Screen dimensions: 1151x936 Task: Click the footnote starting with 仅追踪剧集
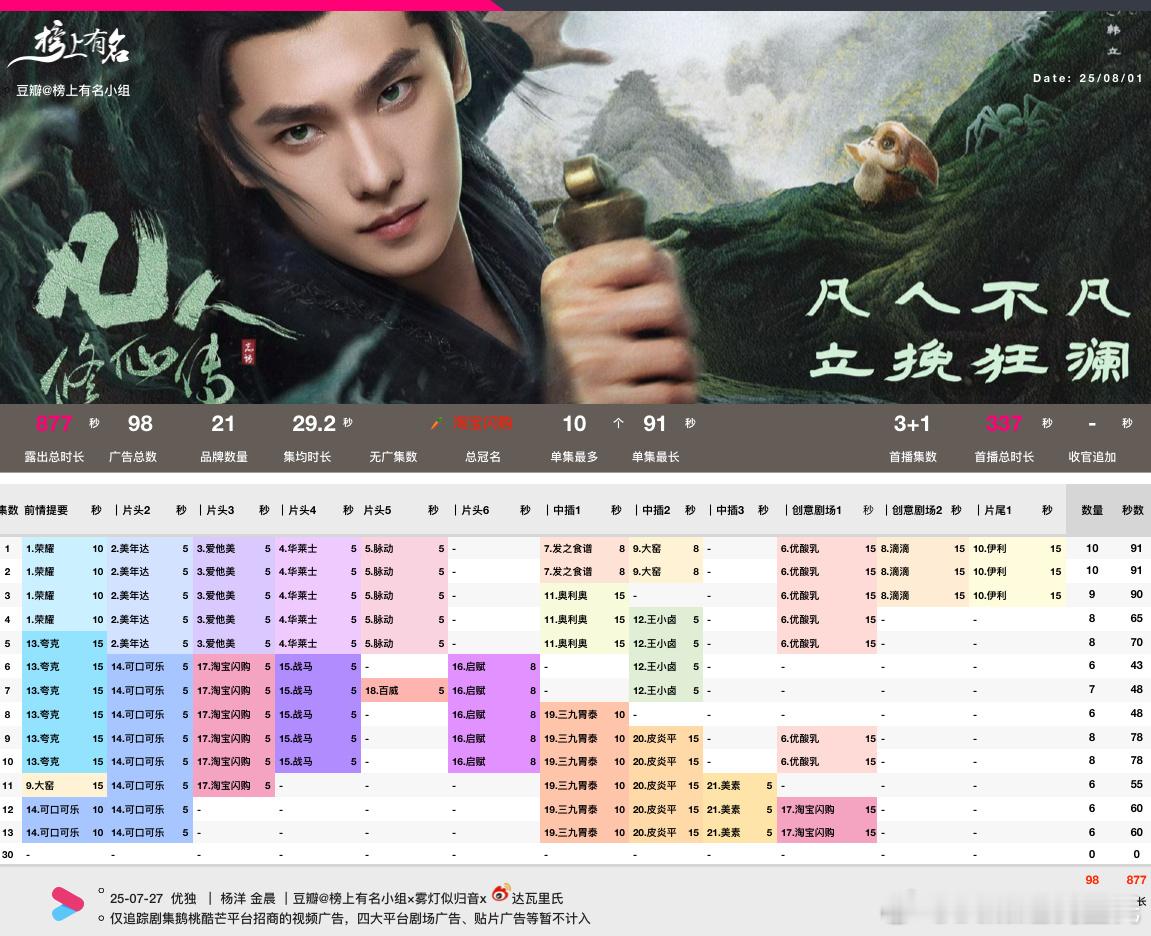350,918
